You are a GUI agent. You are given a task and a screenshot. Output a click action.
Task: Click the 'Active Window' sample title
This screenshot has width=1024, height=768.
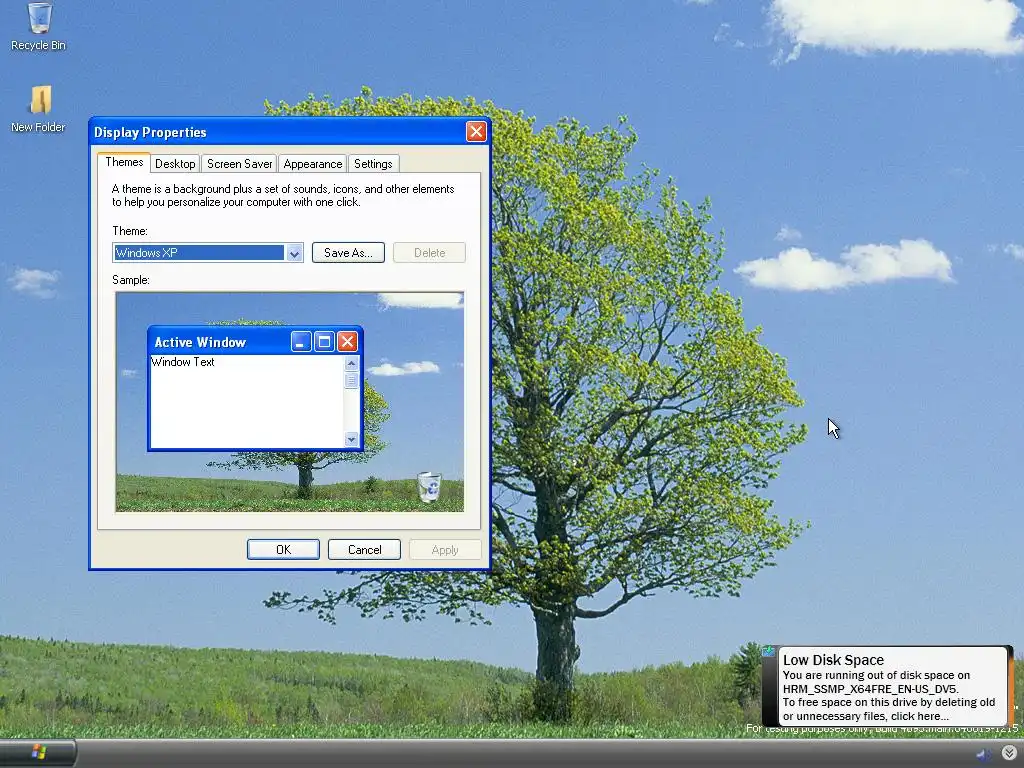200,342
